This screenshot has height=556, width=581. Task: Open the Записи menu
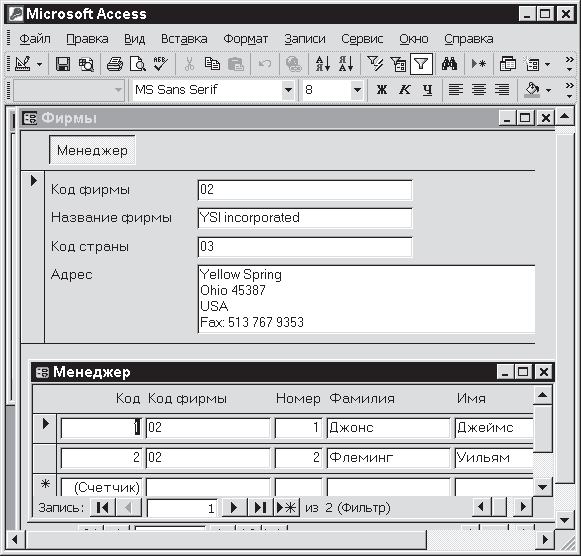pos(305,39)
